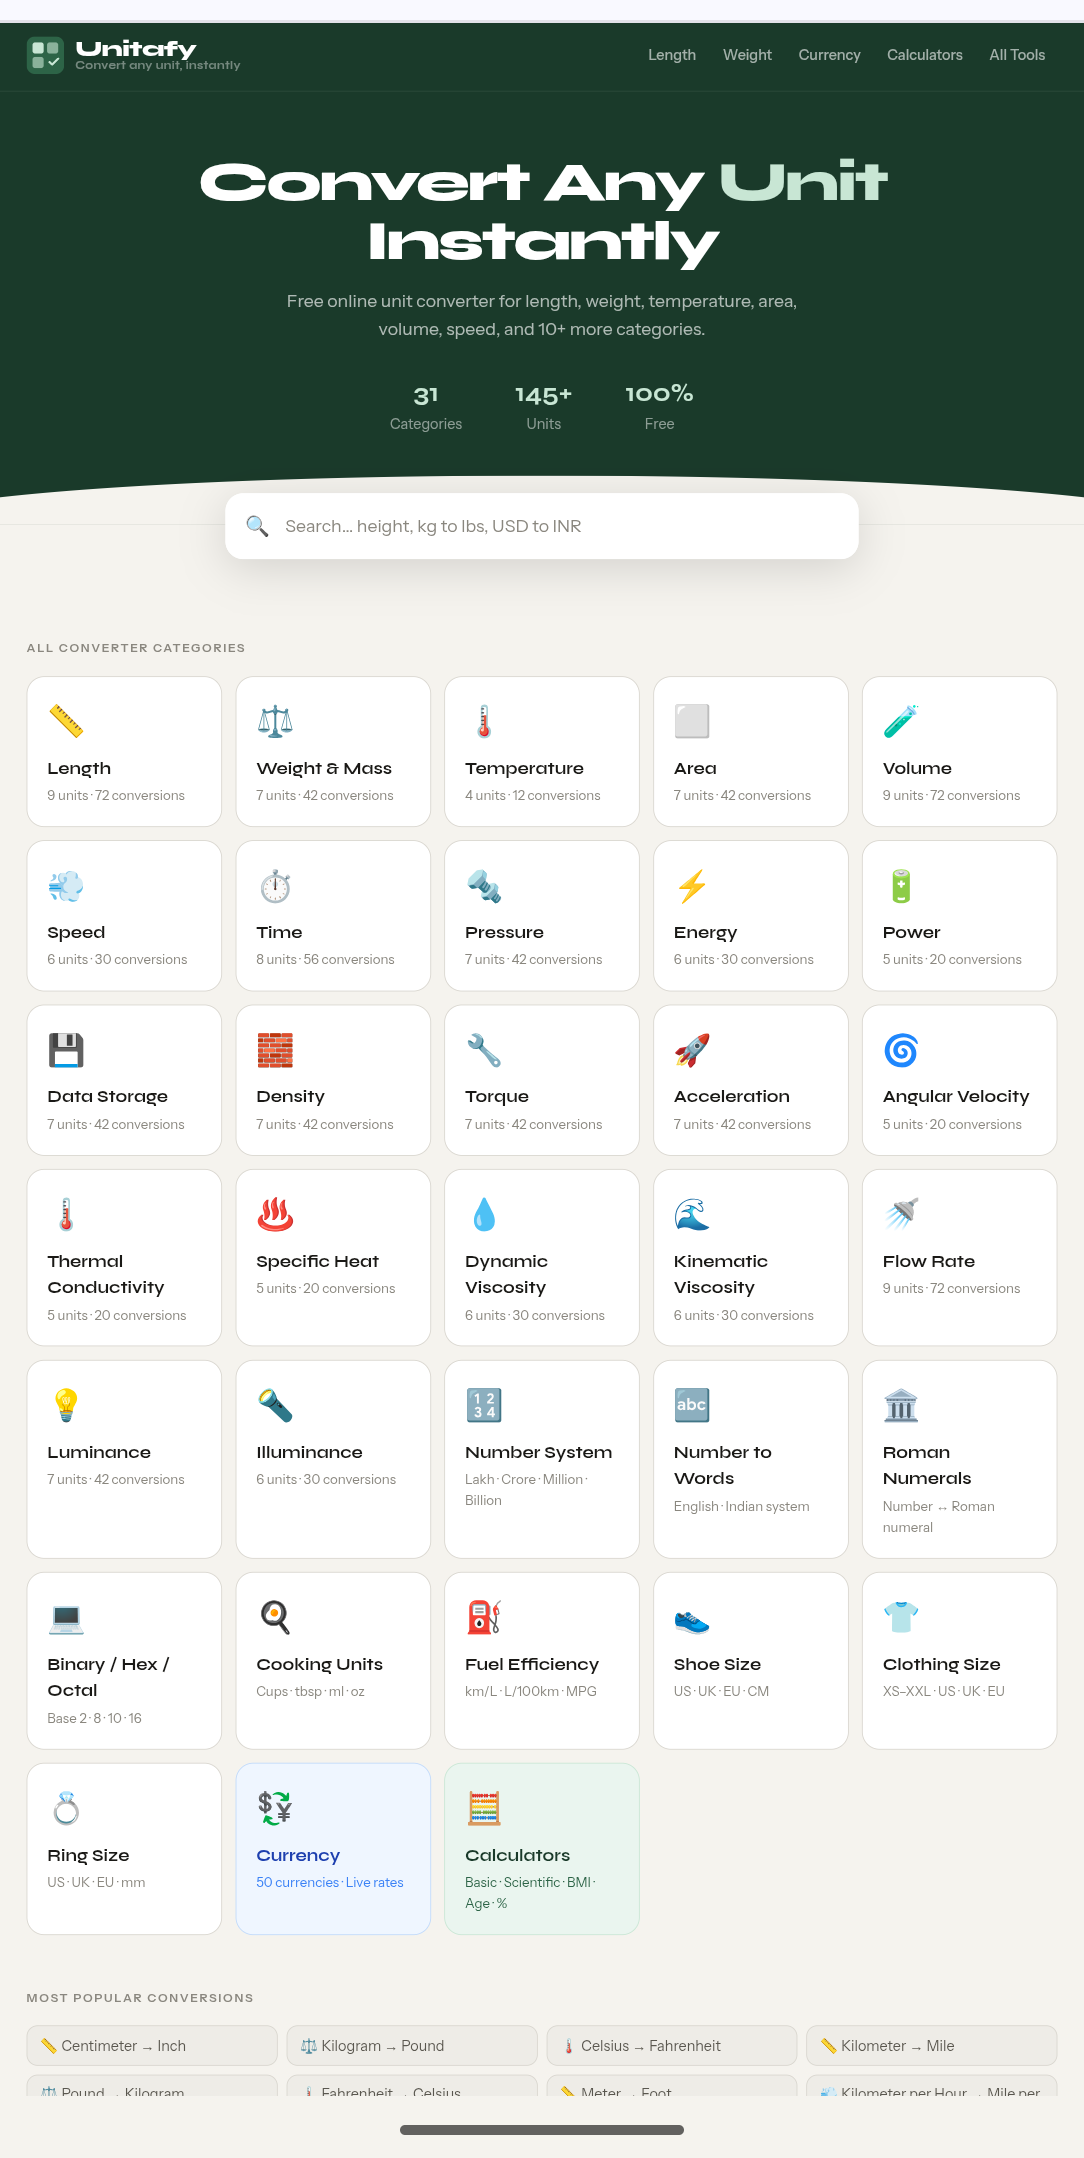Open All Tools in the navigation bar
Screen dimensions: 1084x2158
tap(1017, 55)
